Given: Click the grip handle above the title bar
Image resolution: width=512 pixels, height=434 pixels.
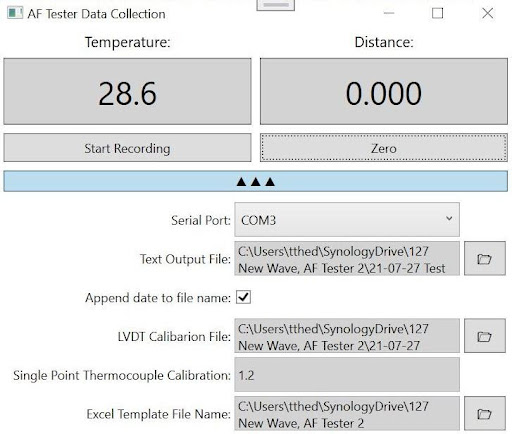Looking at the screenshot, I should tap(276, 5).
